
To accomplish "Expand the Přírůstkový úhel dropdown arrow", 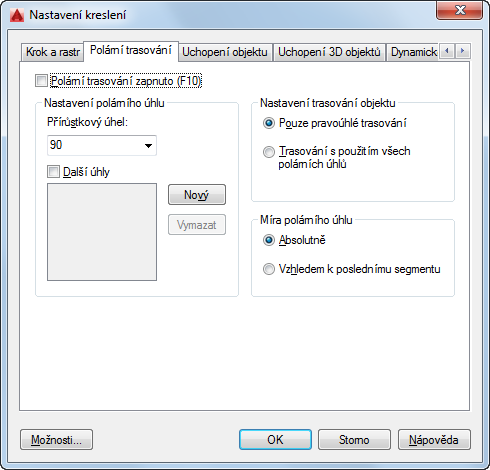I will coord(148,145).
